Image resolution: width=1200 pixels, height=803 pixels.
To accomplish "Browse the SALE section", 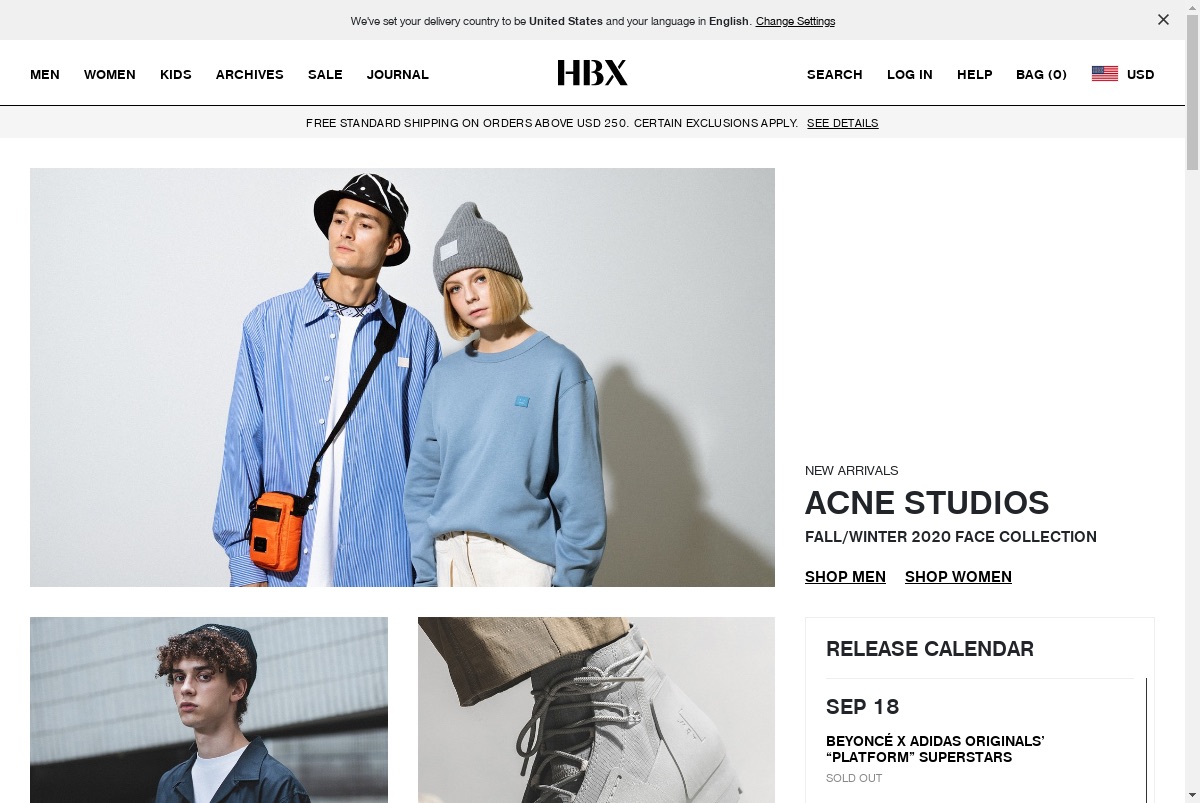I will pyautogui.click(x=325, y=75).
